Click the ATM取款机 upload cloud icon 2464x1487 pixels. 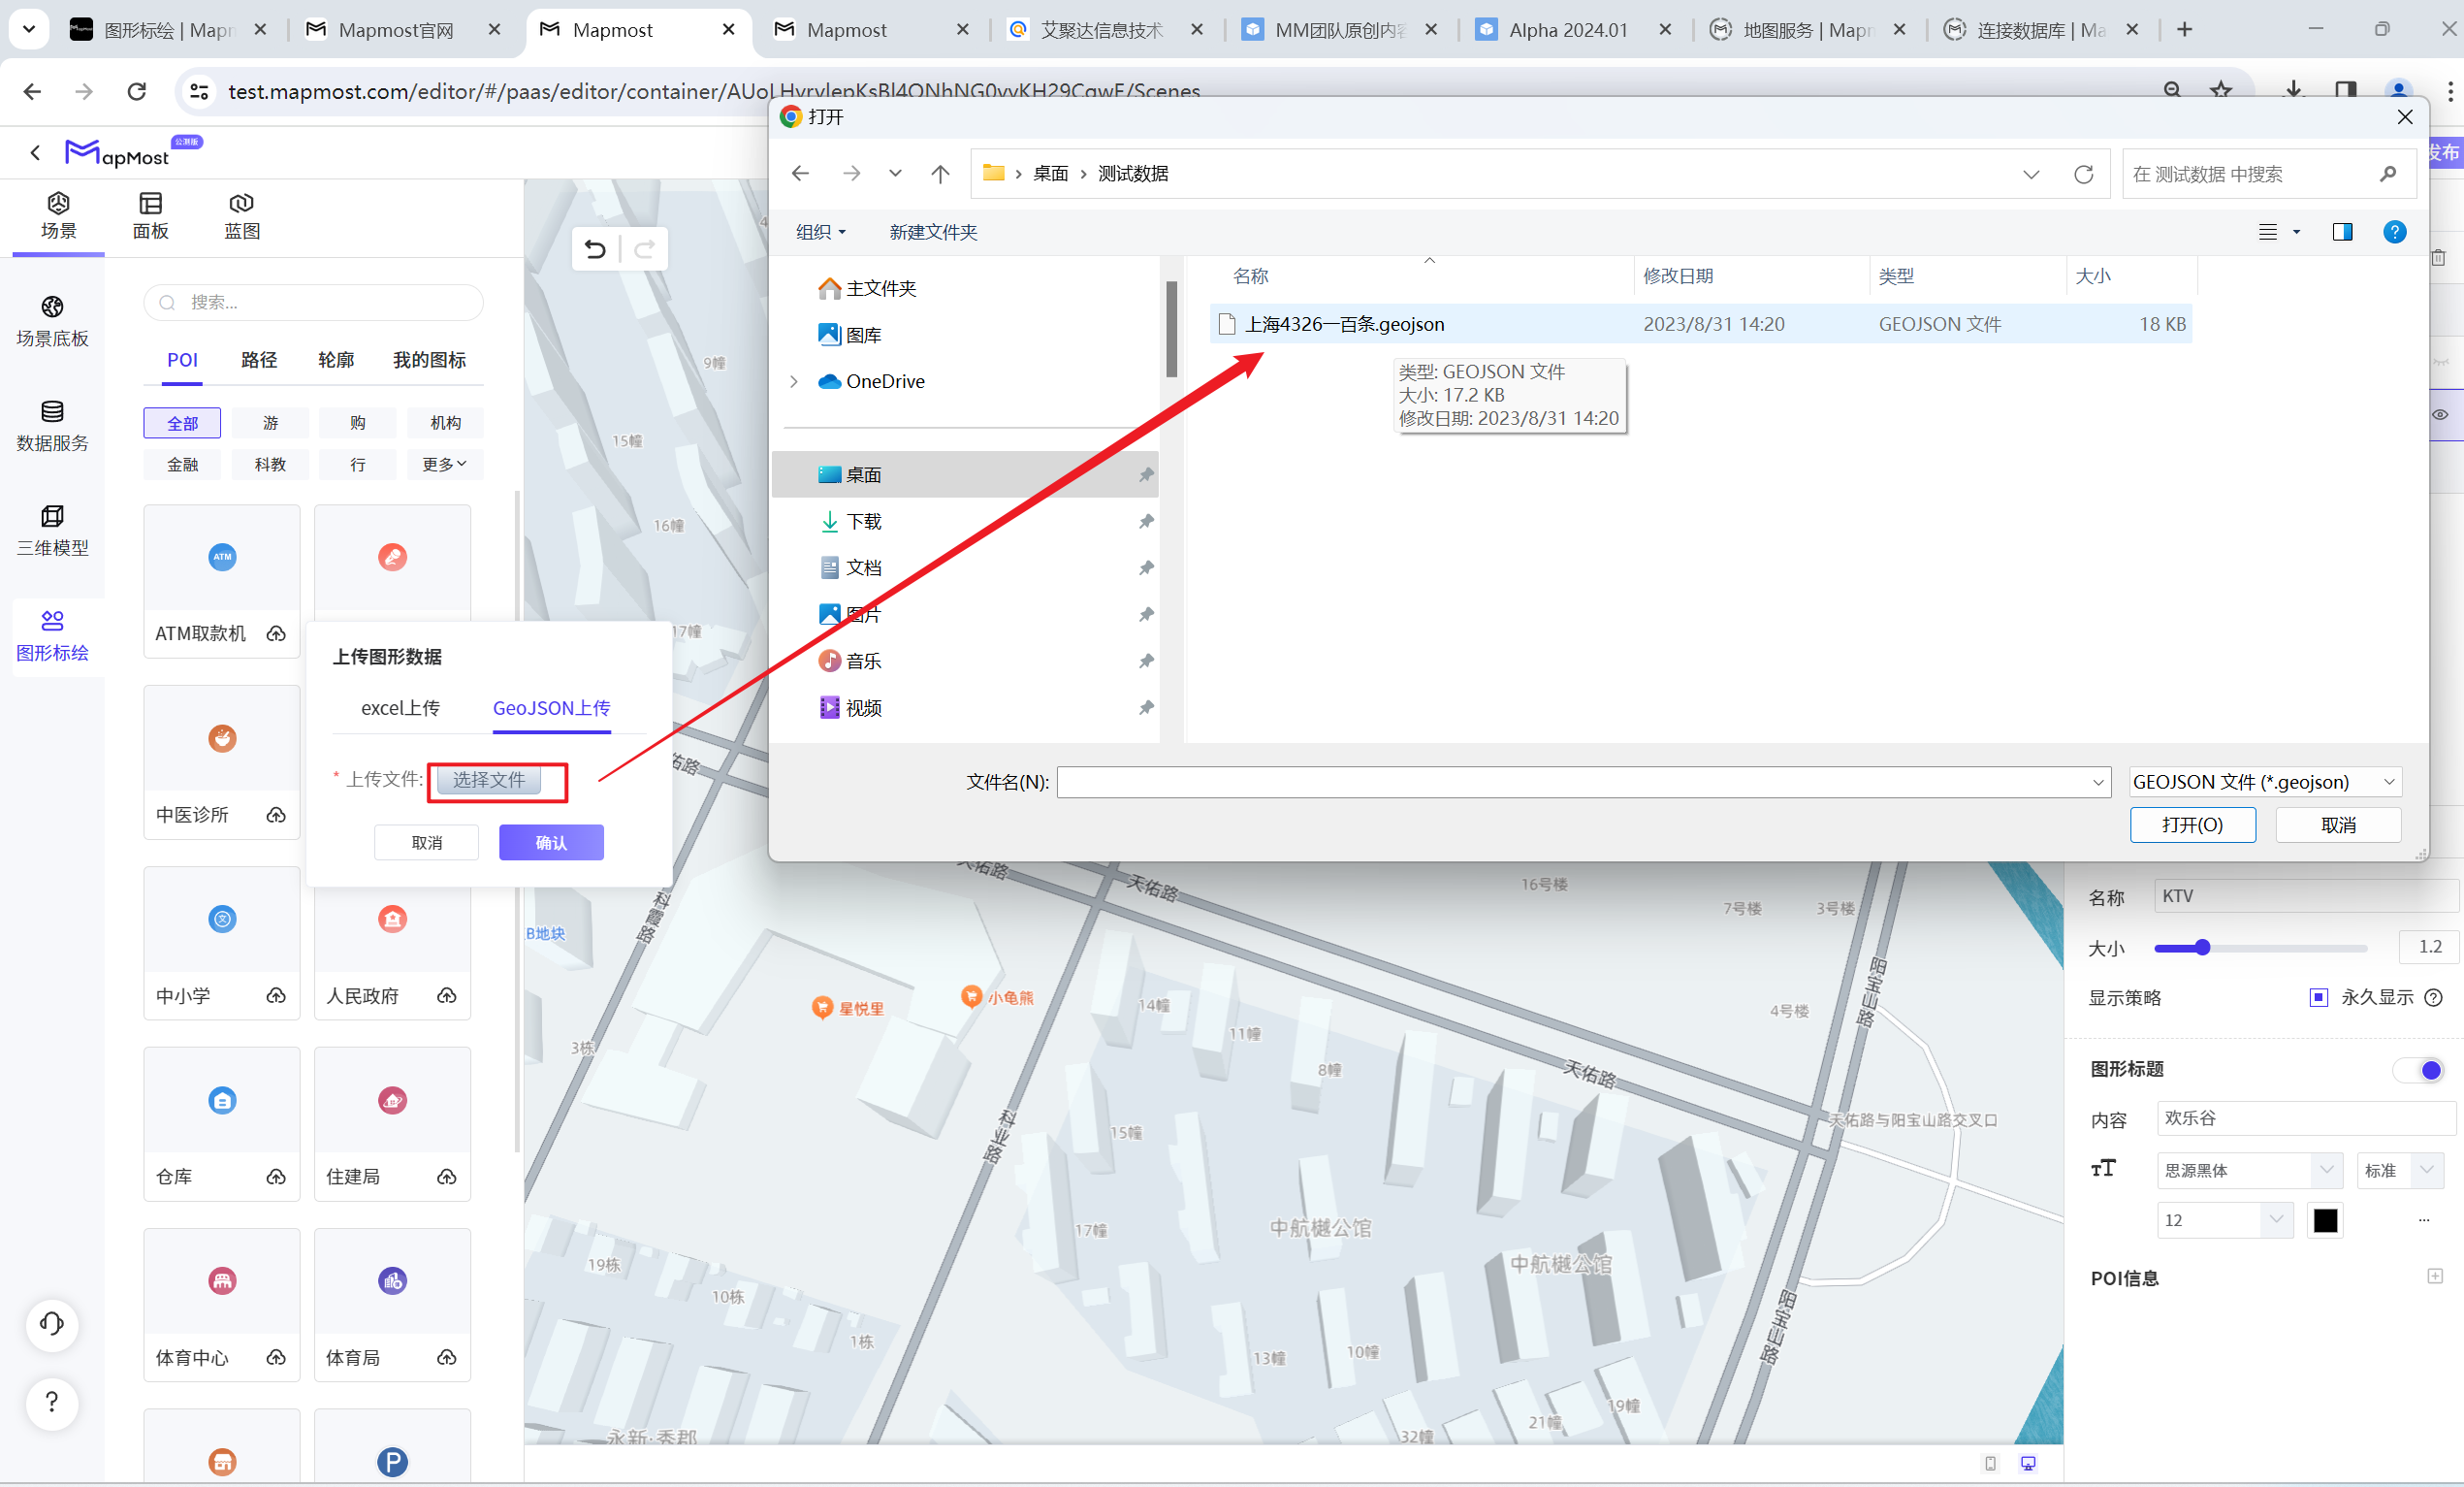pos(276,634)
